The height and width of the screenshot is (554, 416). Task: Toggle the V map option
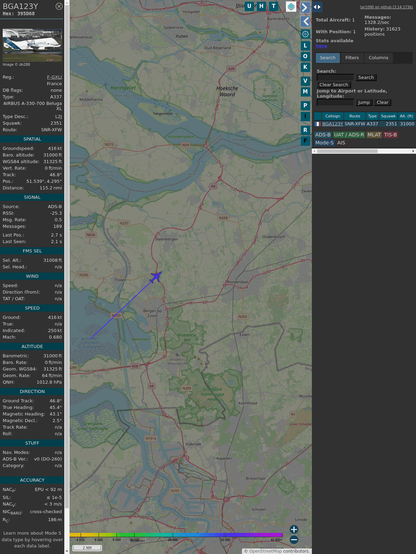coord(305,81)
